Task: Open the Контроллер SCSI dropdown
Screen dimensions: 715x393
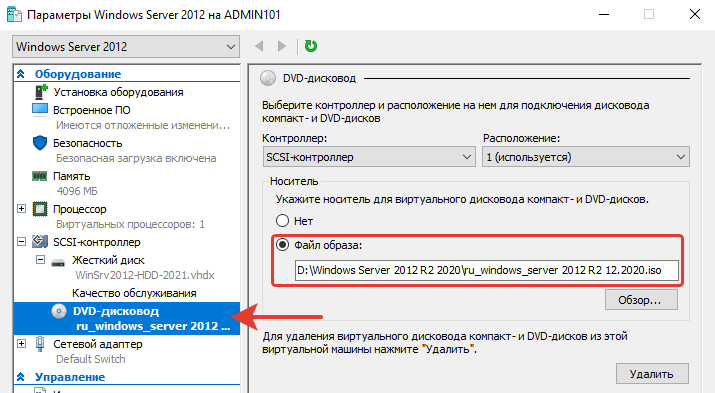Action: [369, 157]
